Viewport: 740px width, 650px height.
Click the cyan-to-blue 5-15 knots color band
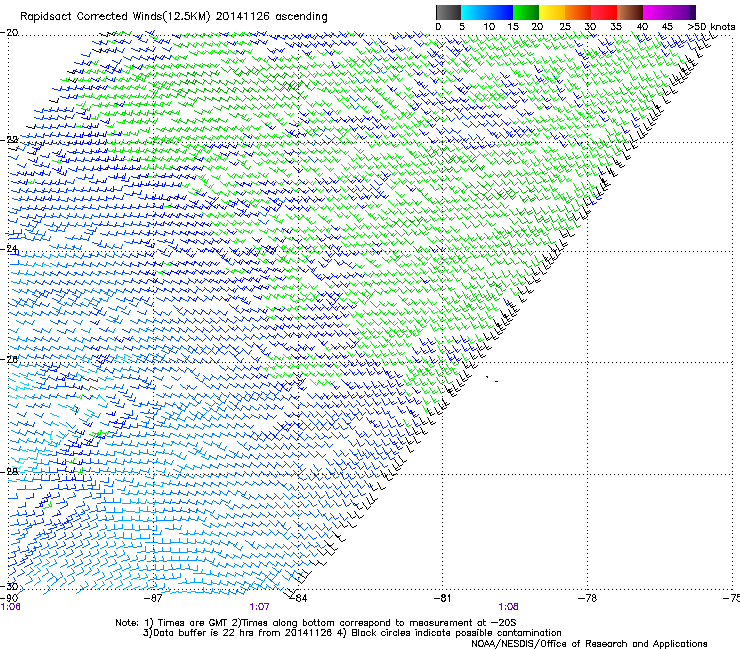pos(487,12)
